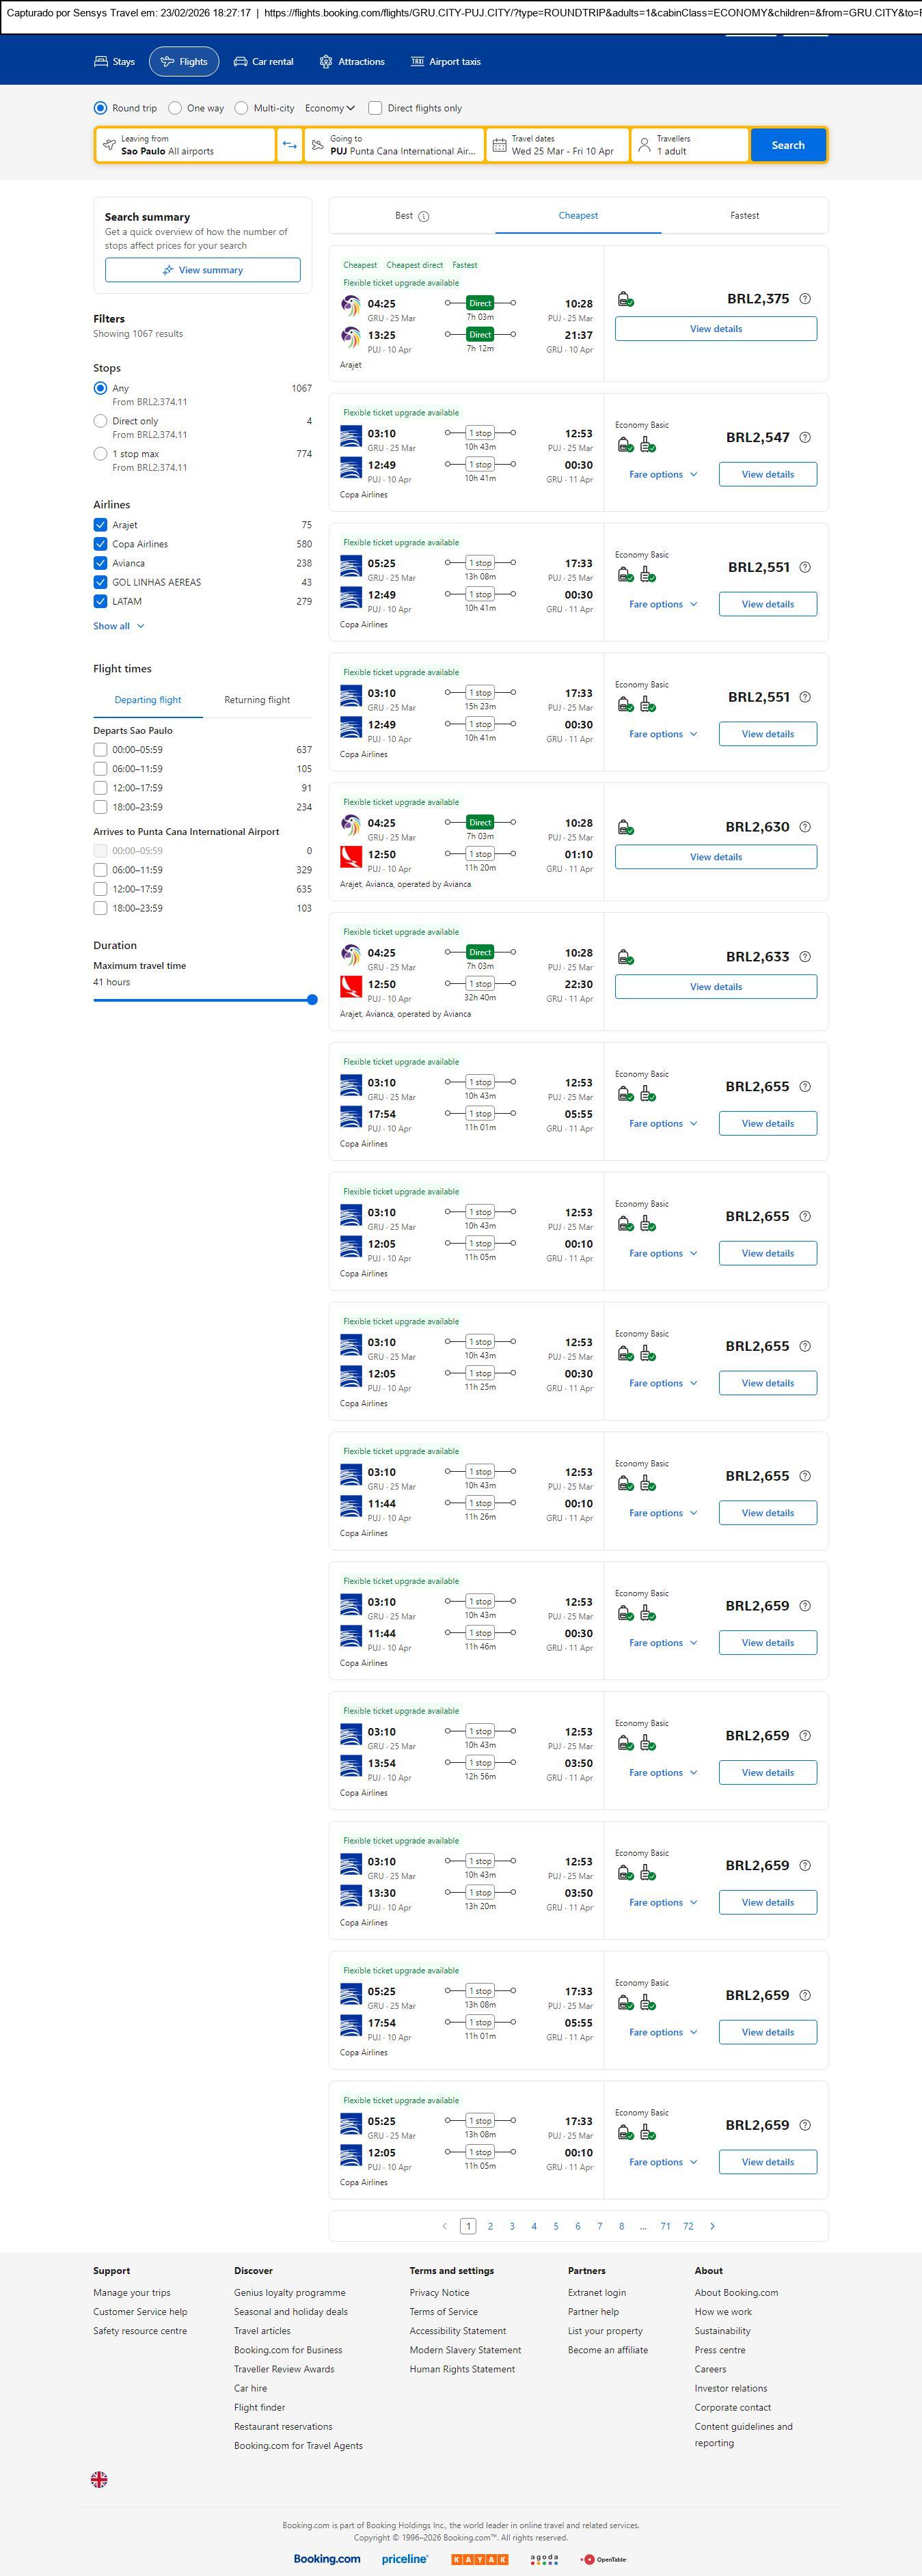The height and width of the screenshot is (2576, 922).
Task: Open the Car rental section
Action: point(263,62)
